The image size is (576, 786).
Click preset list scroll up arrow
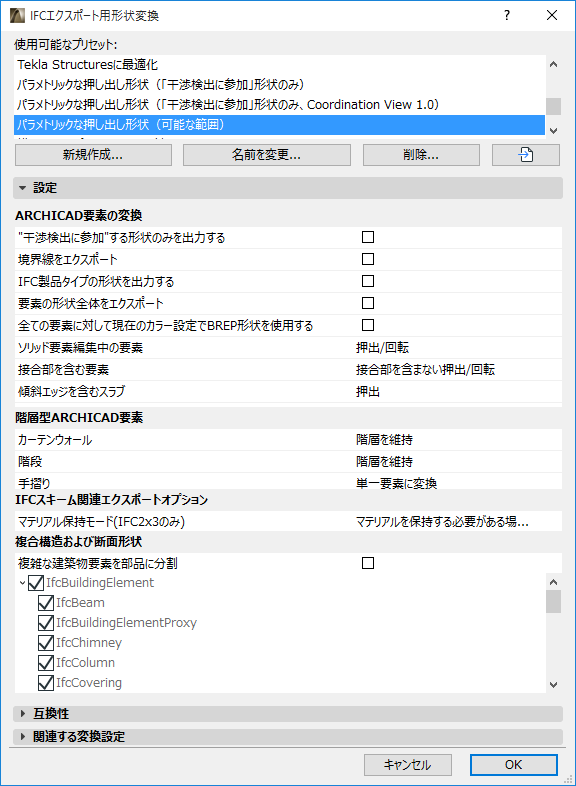point(553,64)
